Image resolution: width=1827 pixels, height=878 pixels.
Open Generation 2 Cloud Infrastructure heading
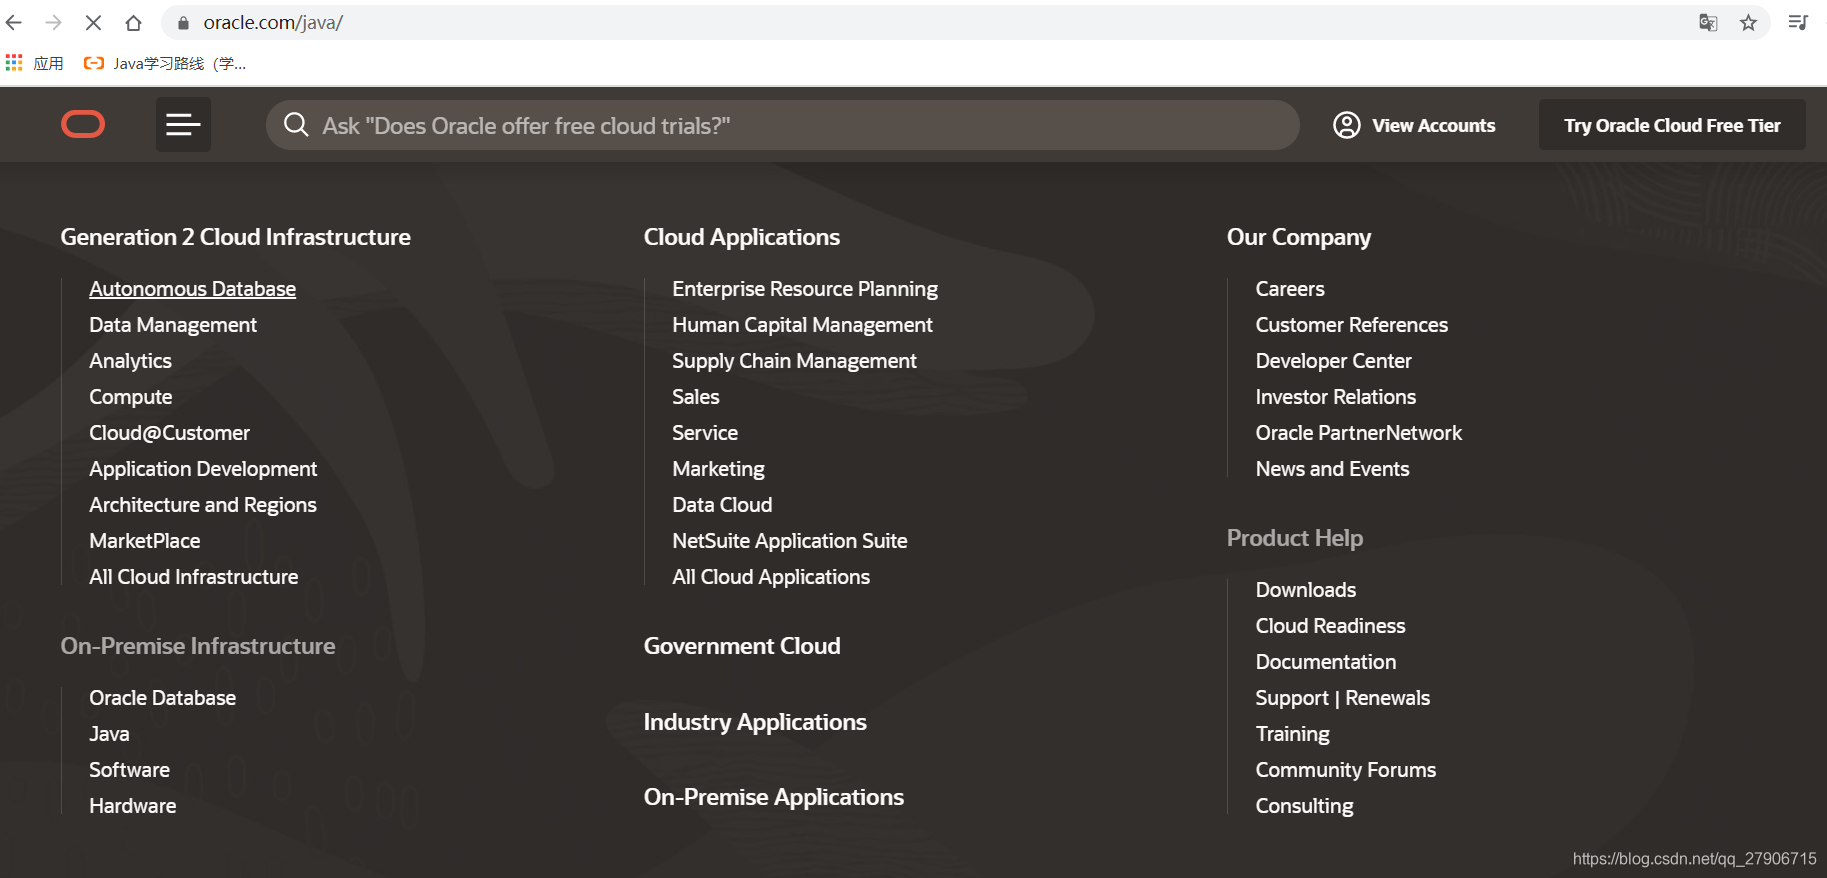pyautogui.click(x=235, y=237)
